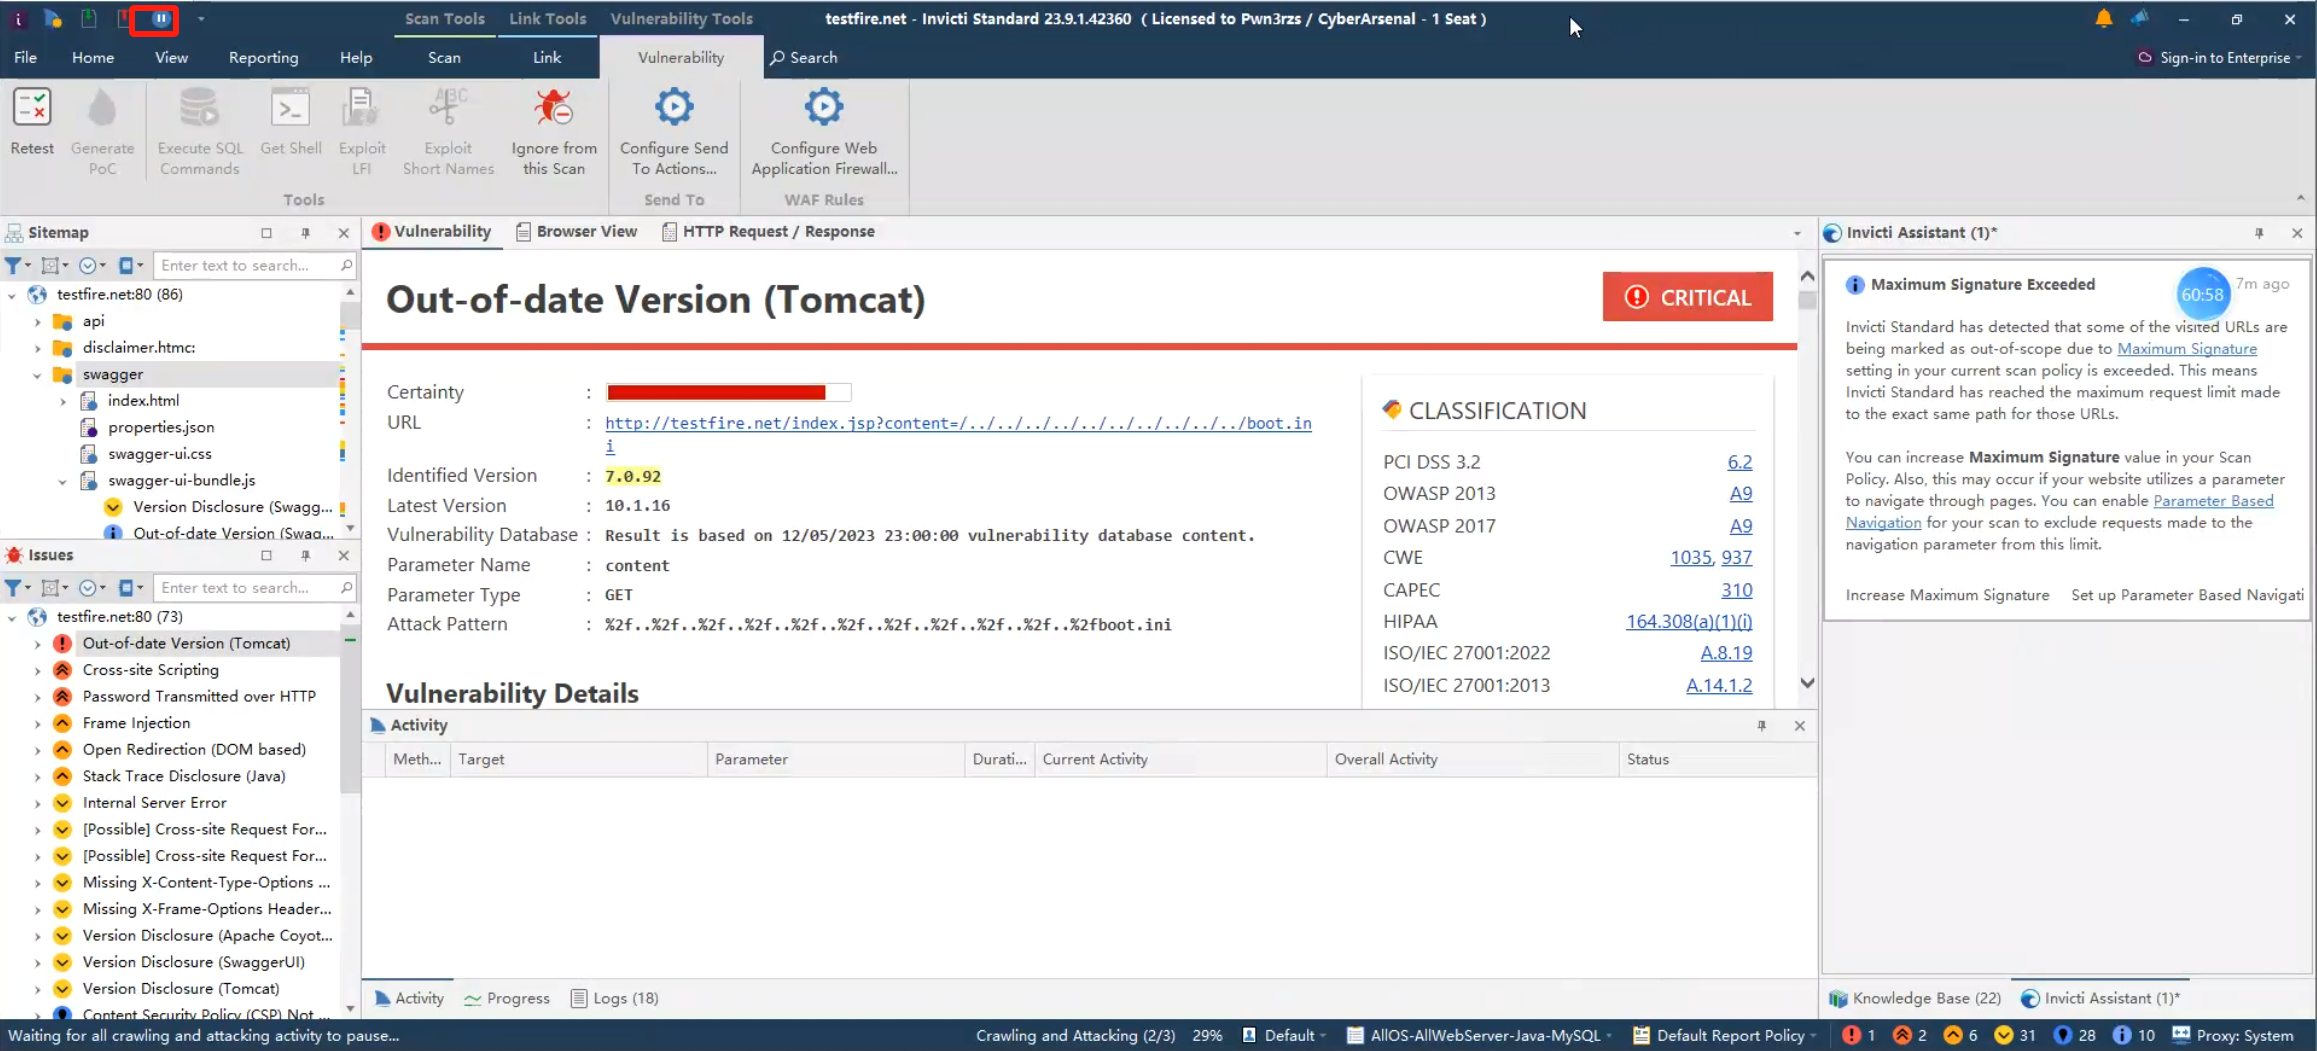Click the red Certainty progress bar
This screenshot has height=1051, width=2317.
point(728,392)
